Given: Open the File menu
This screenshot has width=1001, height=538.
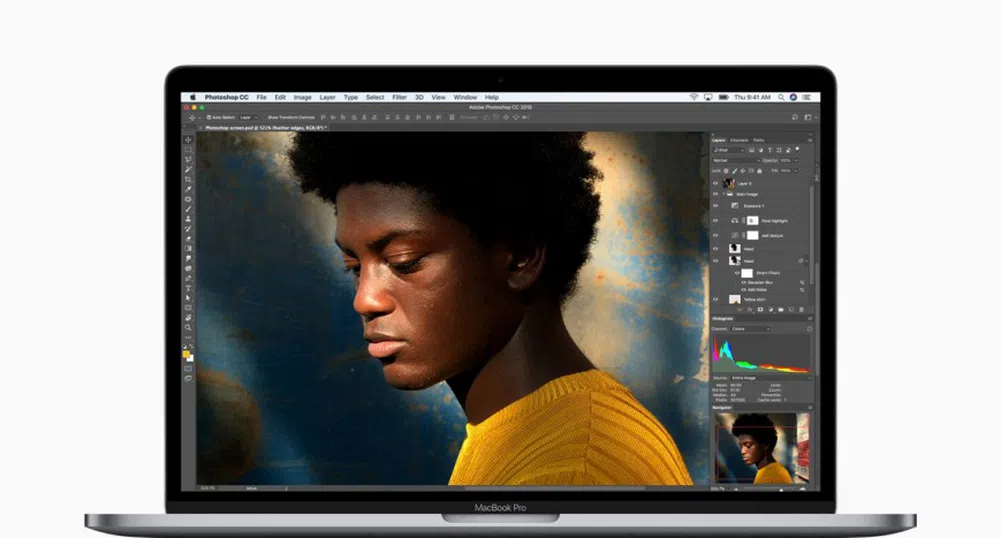Looking at the screenshot, I should [262, 97].
